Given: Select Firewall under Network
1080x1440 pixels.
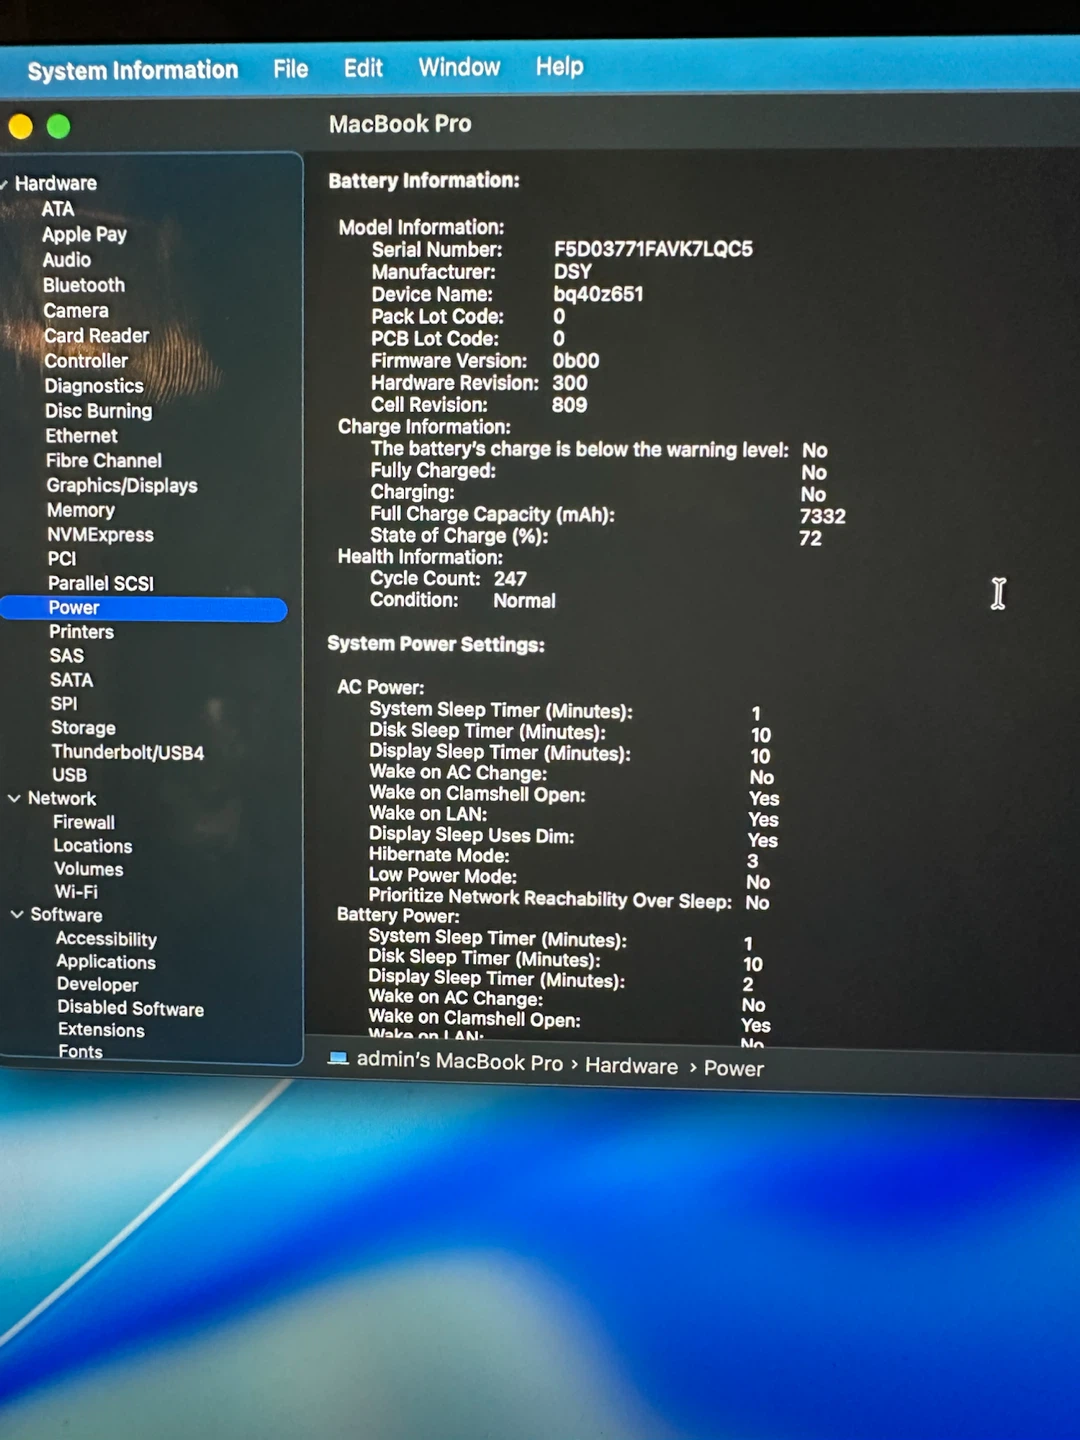Looking at the screenshot, I should [x=84, y=822].
